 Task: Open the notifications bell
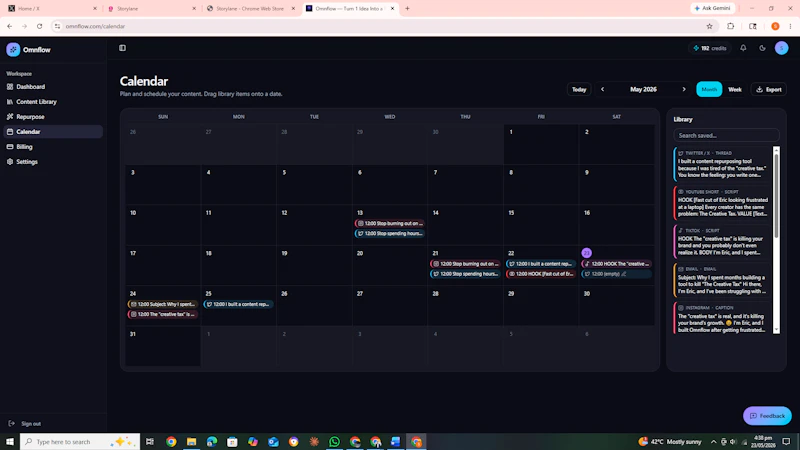(743, 48)
